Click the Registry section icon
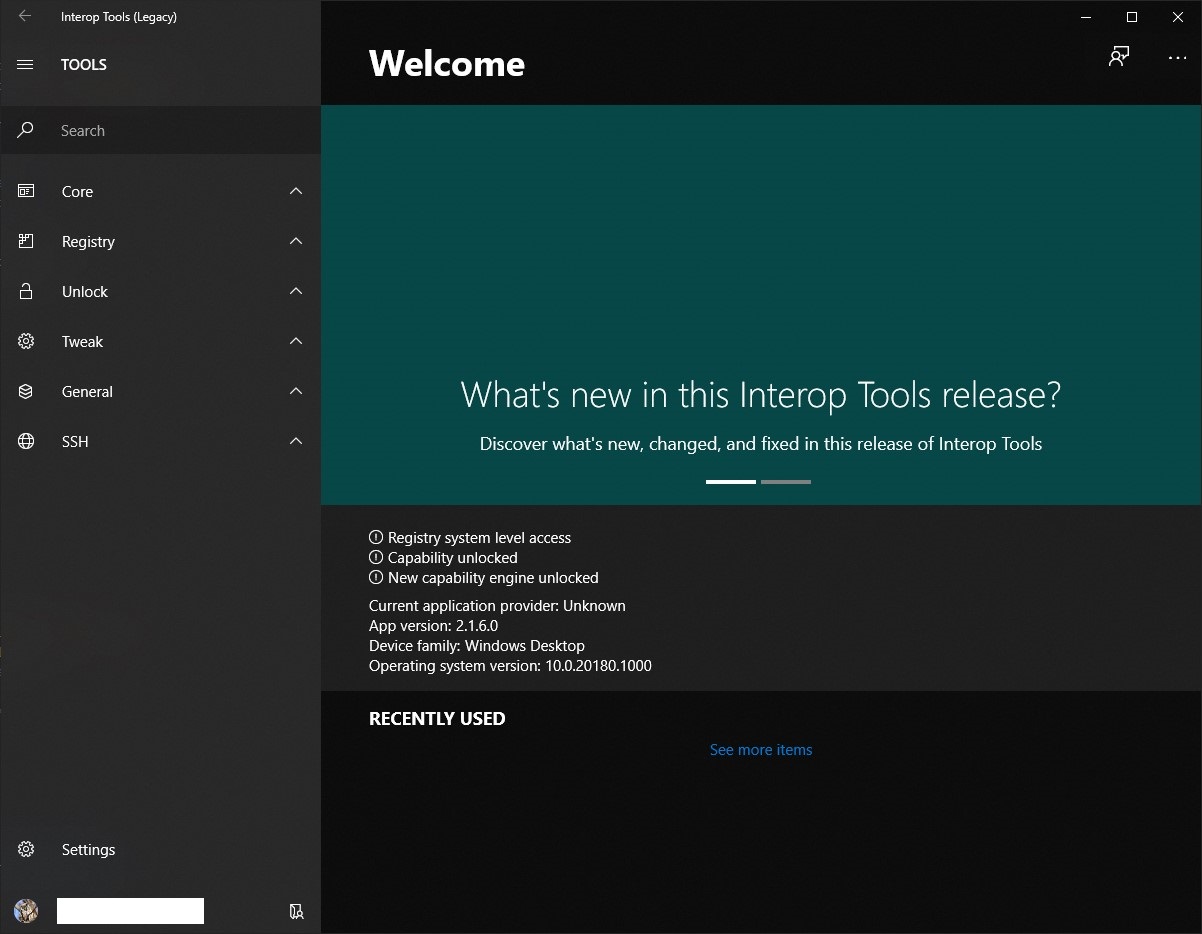Viewport: 1202px width, 934px height. [x=26, y=241]
